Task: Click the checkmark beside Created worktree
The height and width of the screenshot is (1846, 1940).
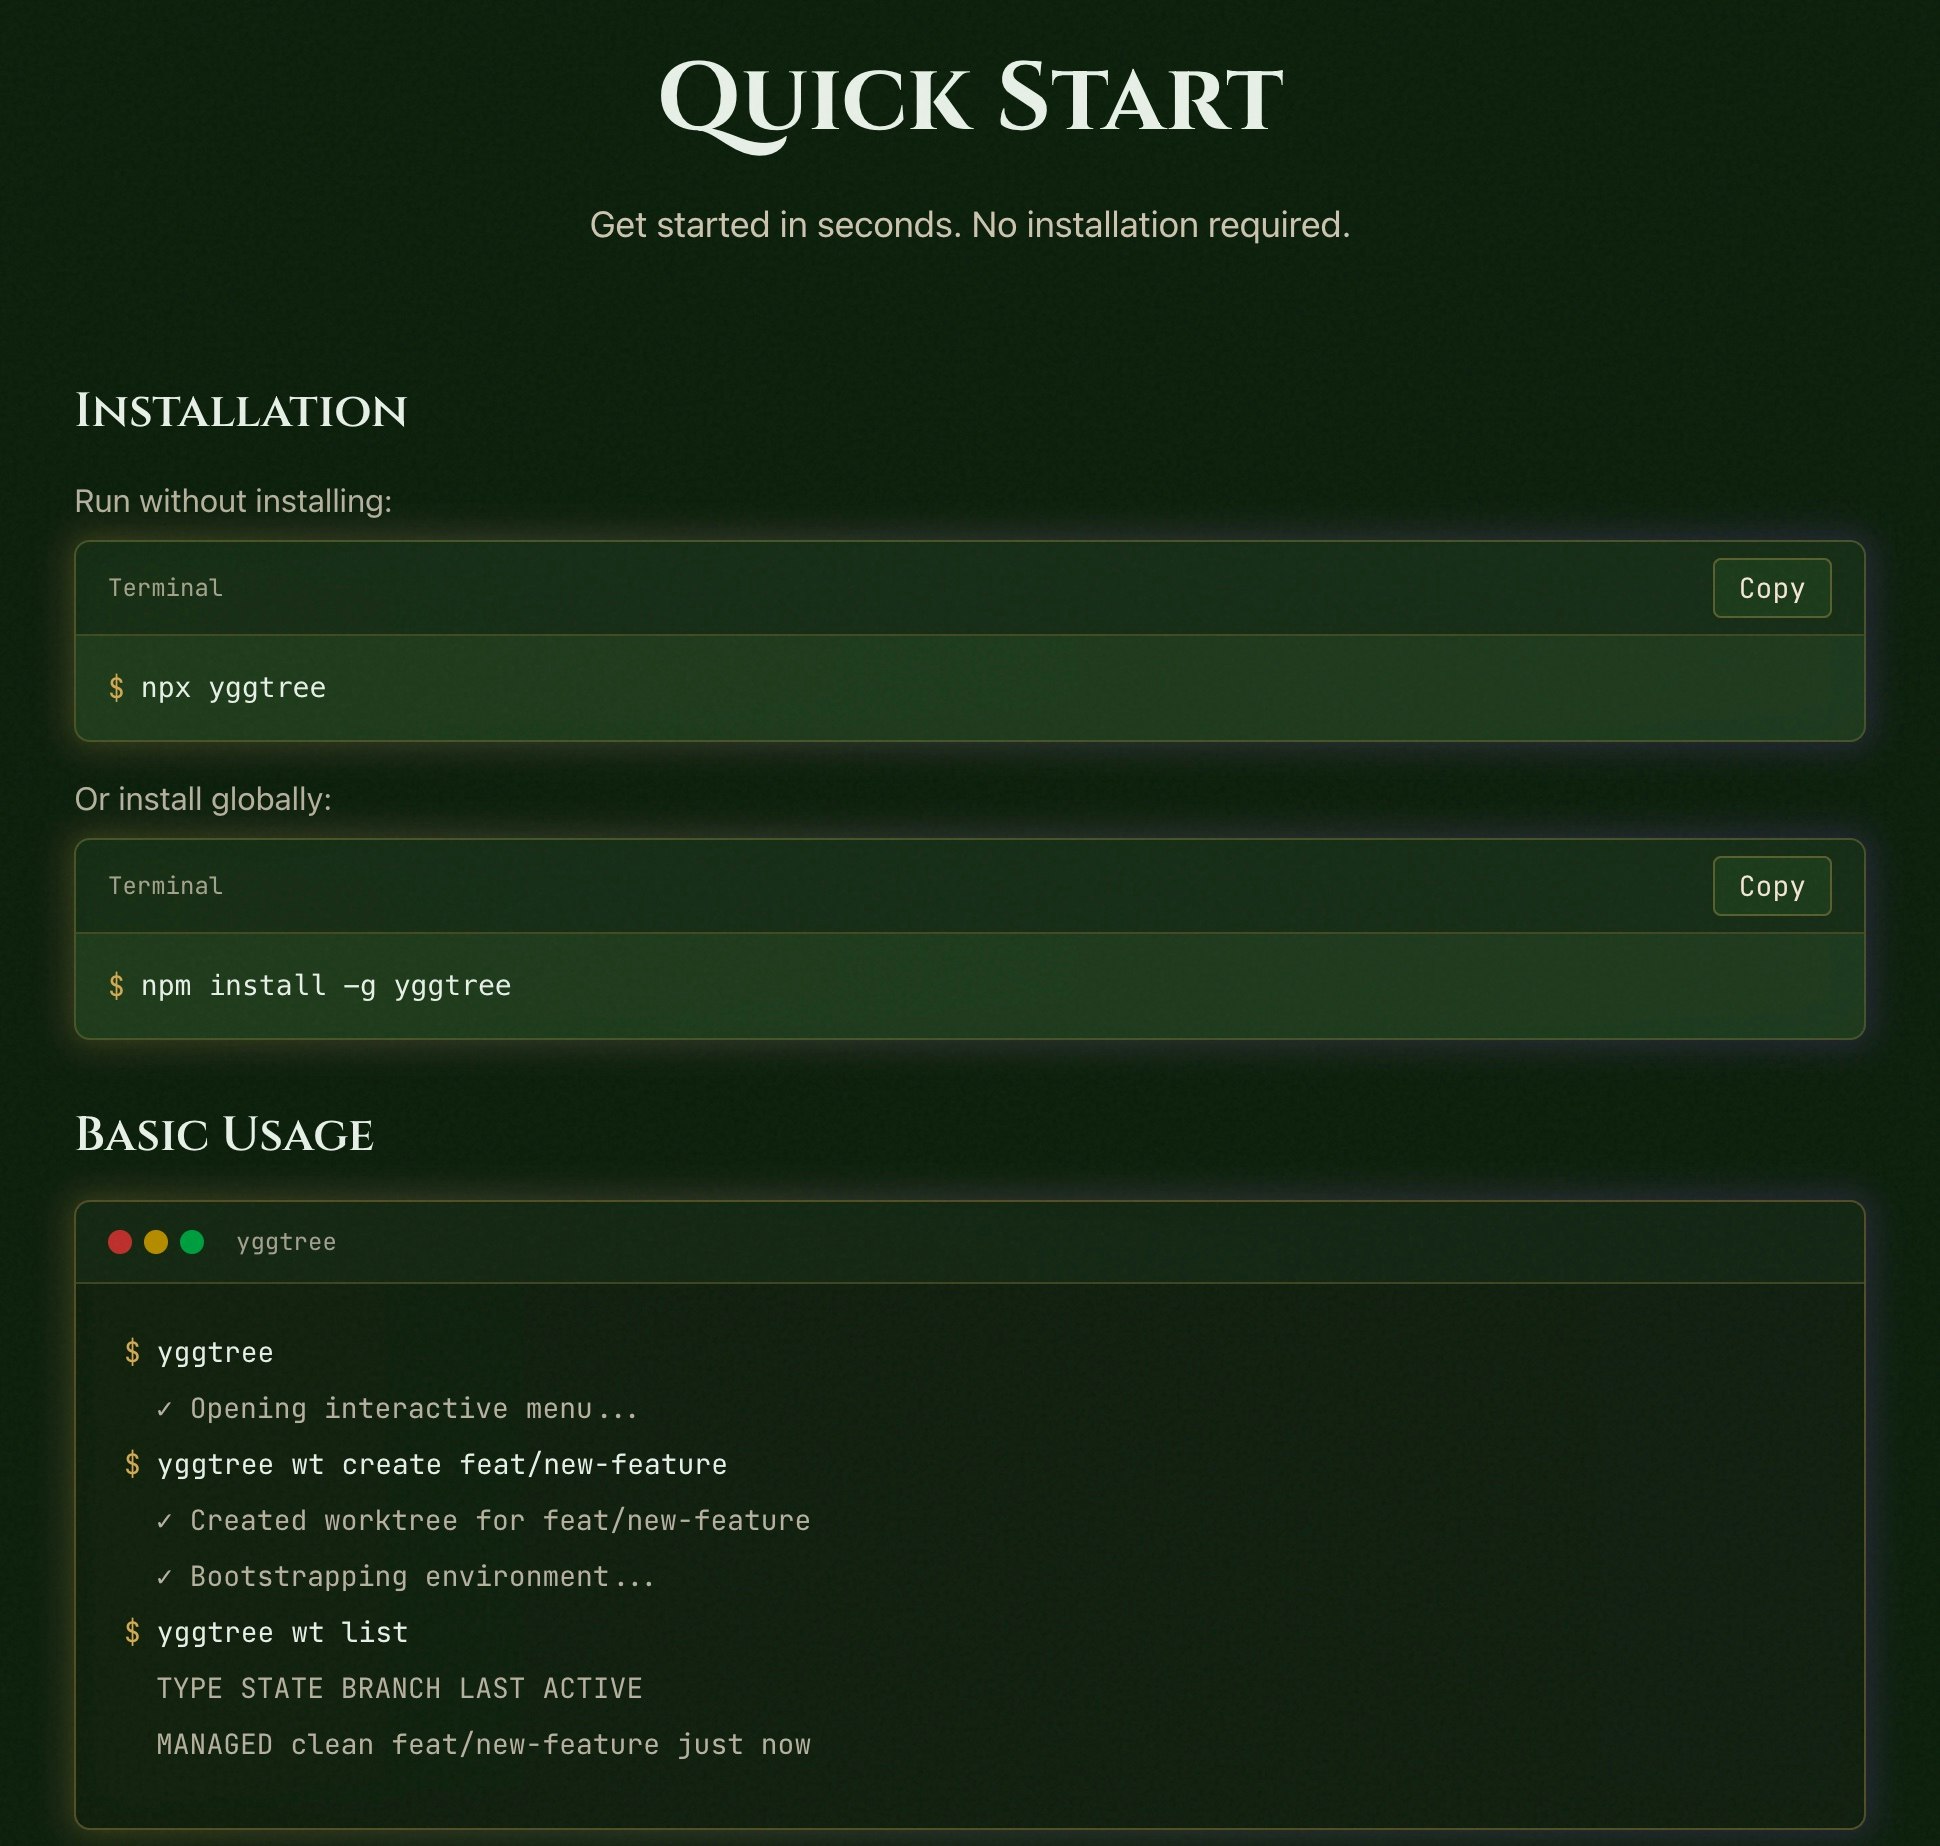Action: point(166,1520)
